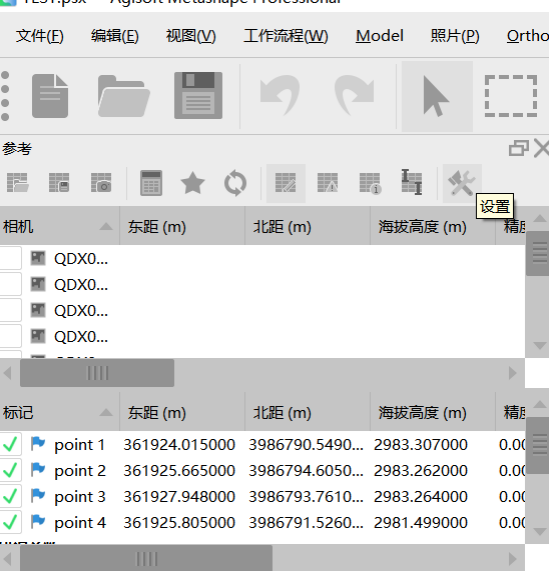549x571 pixels.
Task: Click the markers table scroll-down arrow
Action: pyautogui.click(x=540, y=532)
